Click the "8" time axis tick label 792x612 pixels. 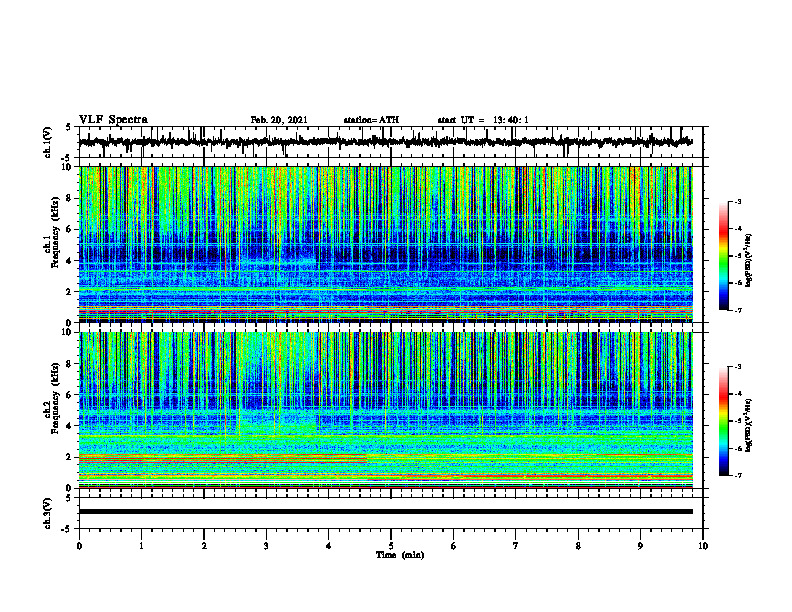point(578,546)
